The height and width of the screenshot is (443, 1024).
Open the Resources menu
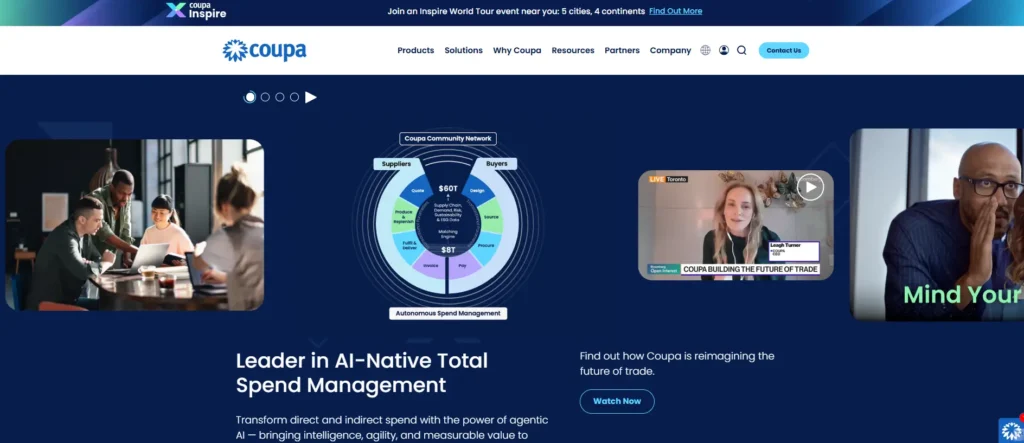click(x=573, y=50)
